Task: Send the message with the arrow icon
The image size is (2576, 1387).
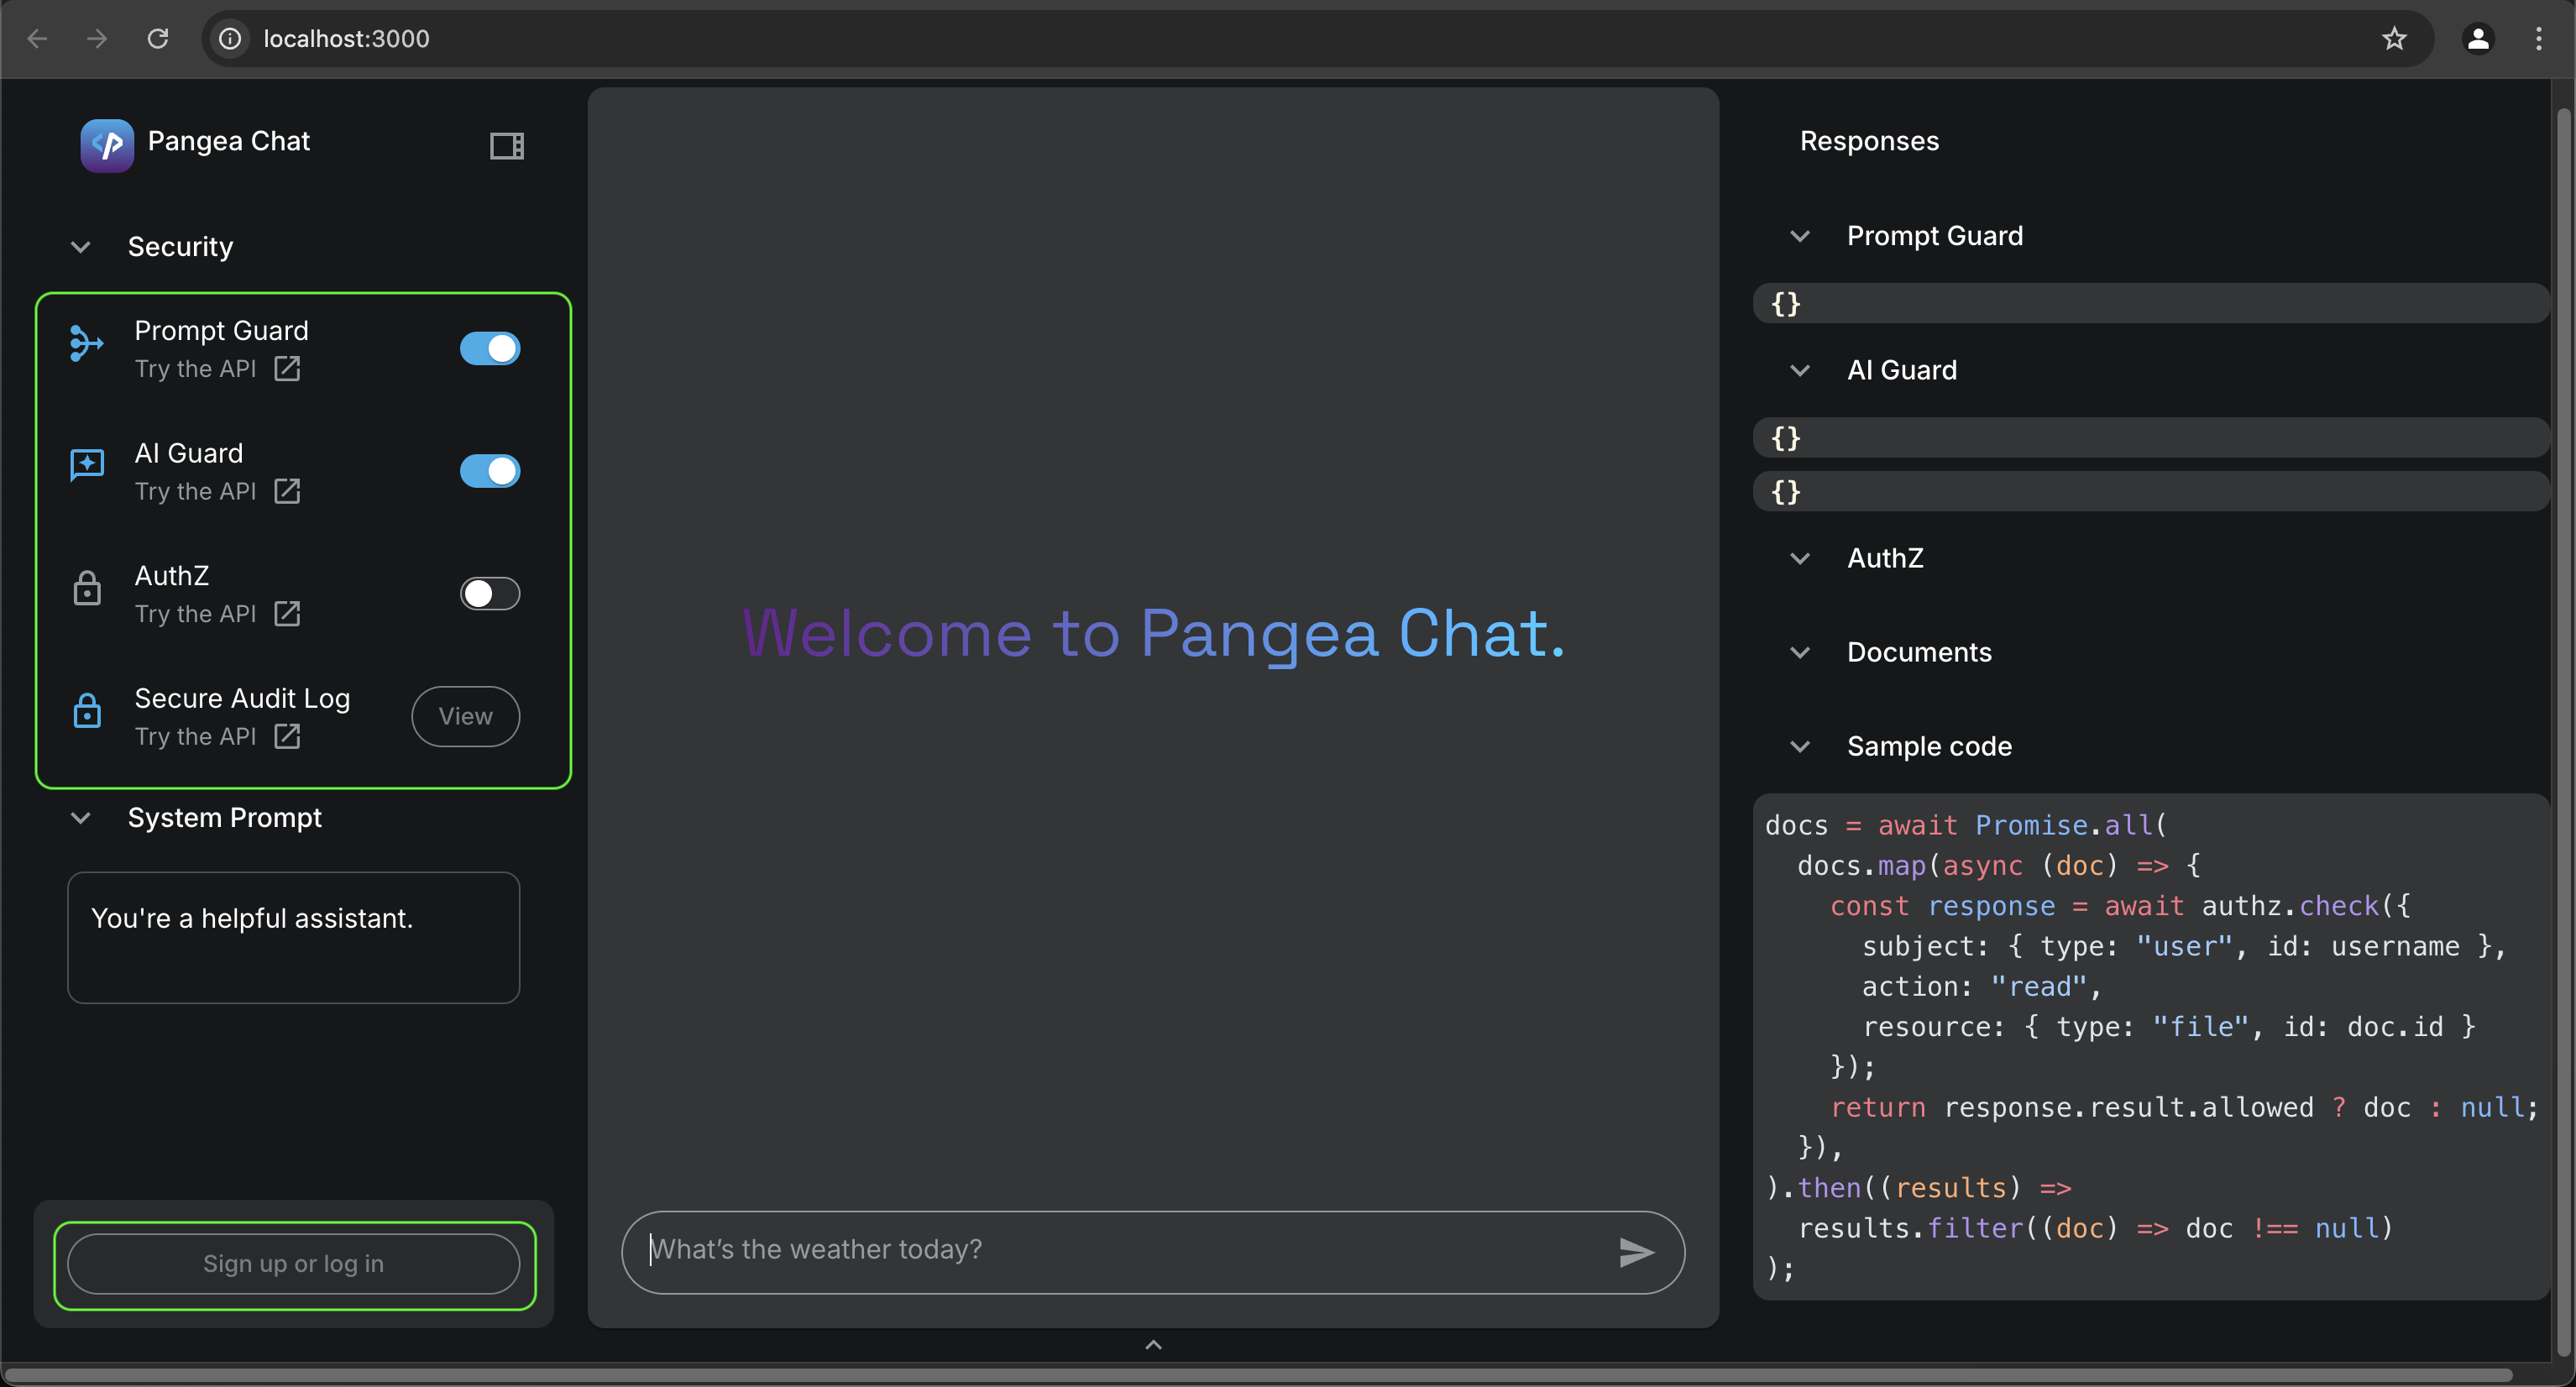Action: (1637, 1252)
